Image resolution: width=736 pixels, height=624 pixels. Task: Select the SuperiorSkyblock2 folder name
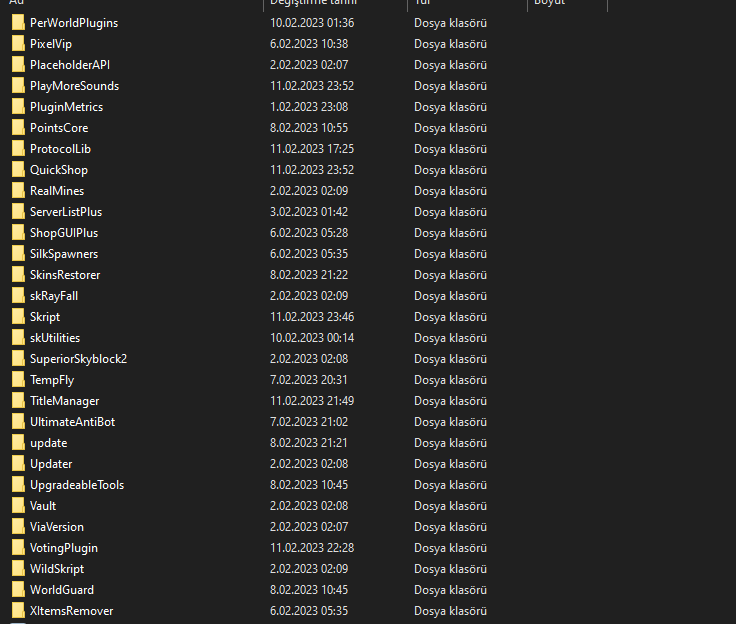coord(79,359)
